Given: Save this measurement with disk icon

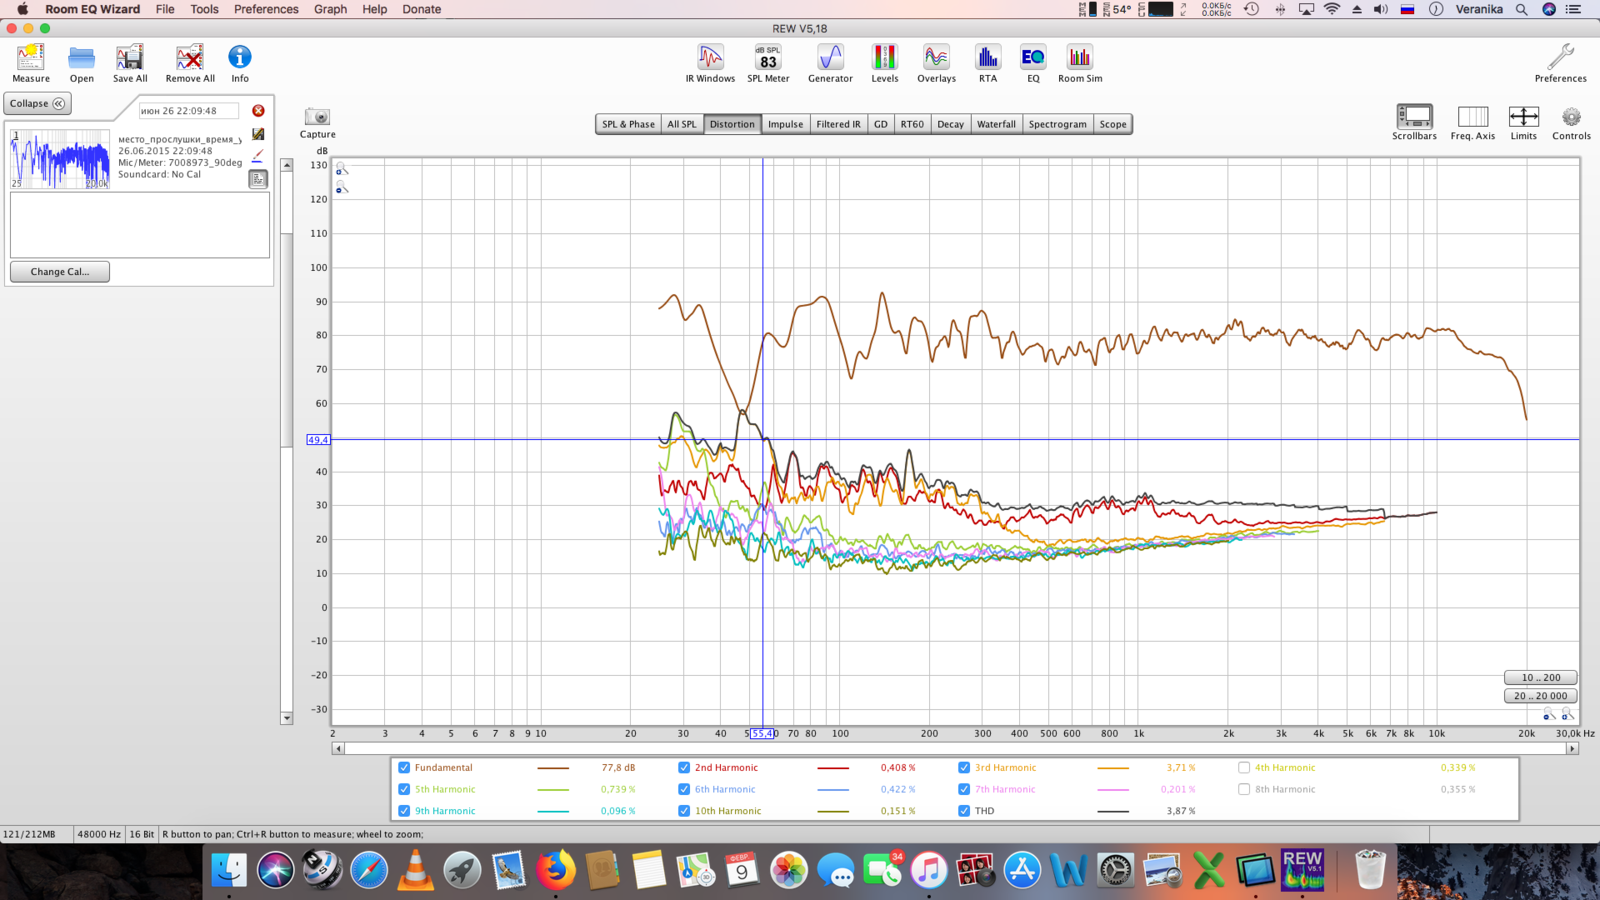Looking at the screenshot, I should (x=258, y=134).
